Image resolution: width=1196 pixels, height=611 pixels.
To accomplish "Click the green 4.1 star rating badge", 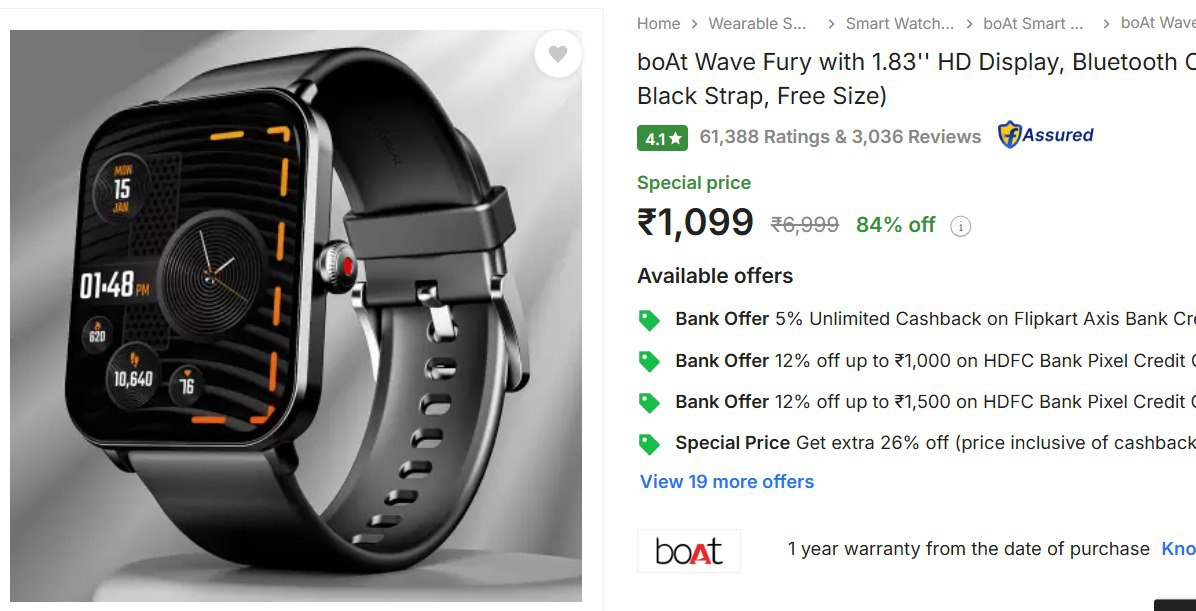I will [662, 138].
